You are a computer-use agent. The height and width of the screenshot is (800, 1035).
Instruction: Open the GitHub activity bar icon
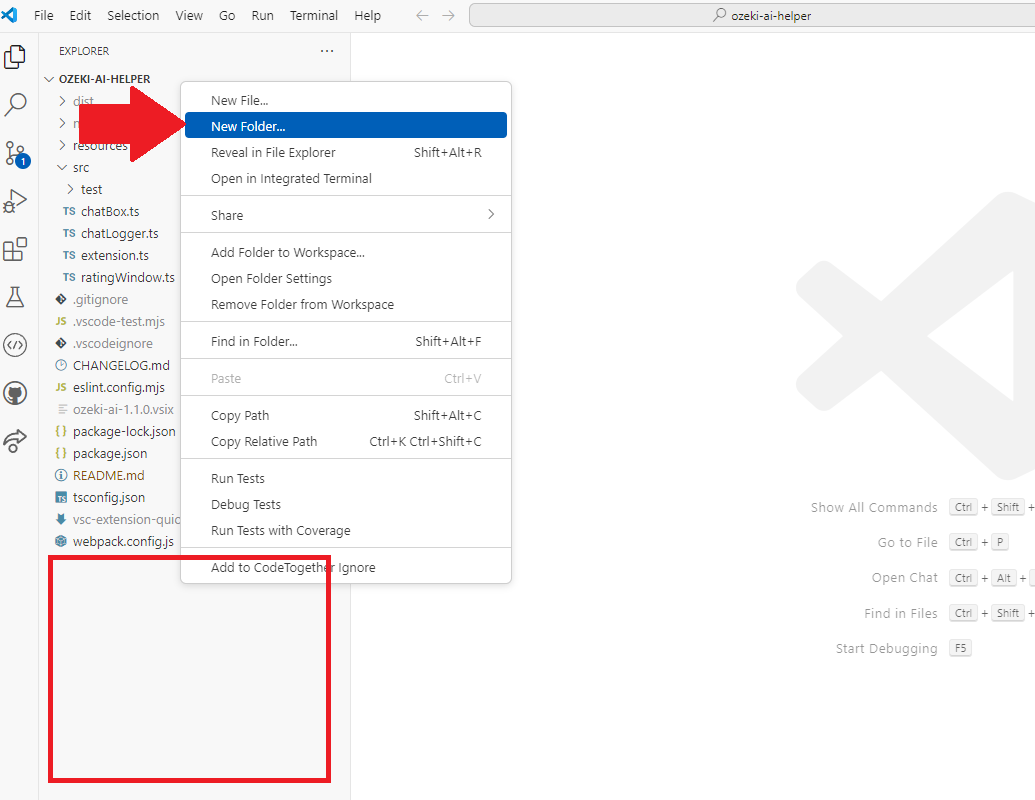coord(15,393)
